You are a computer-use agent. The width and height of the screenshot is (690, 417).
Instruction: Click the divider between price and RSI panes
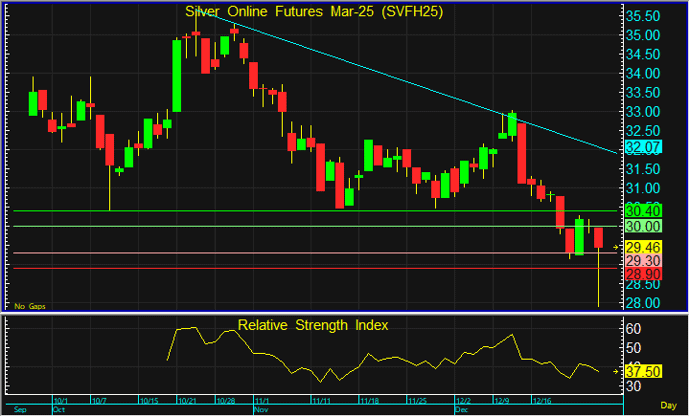310,313
